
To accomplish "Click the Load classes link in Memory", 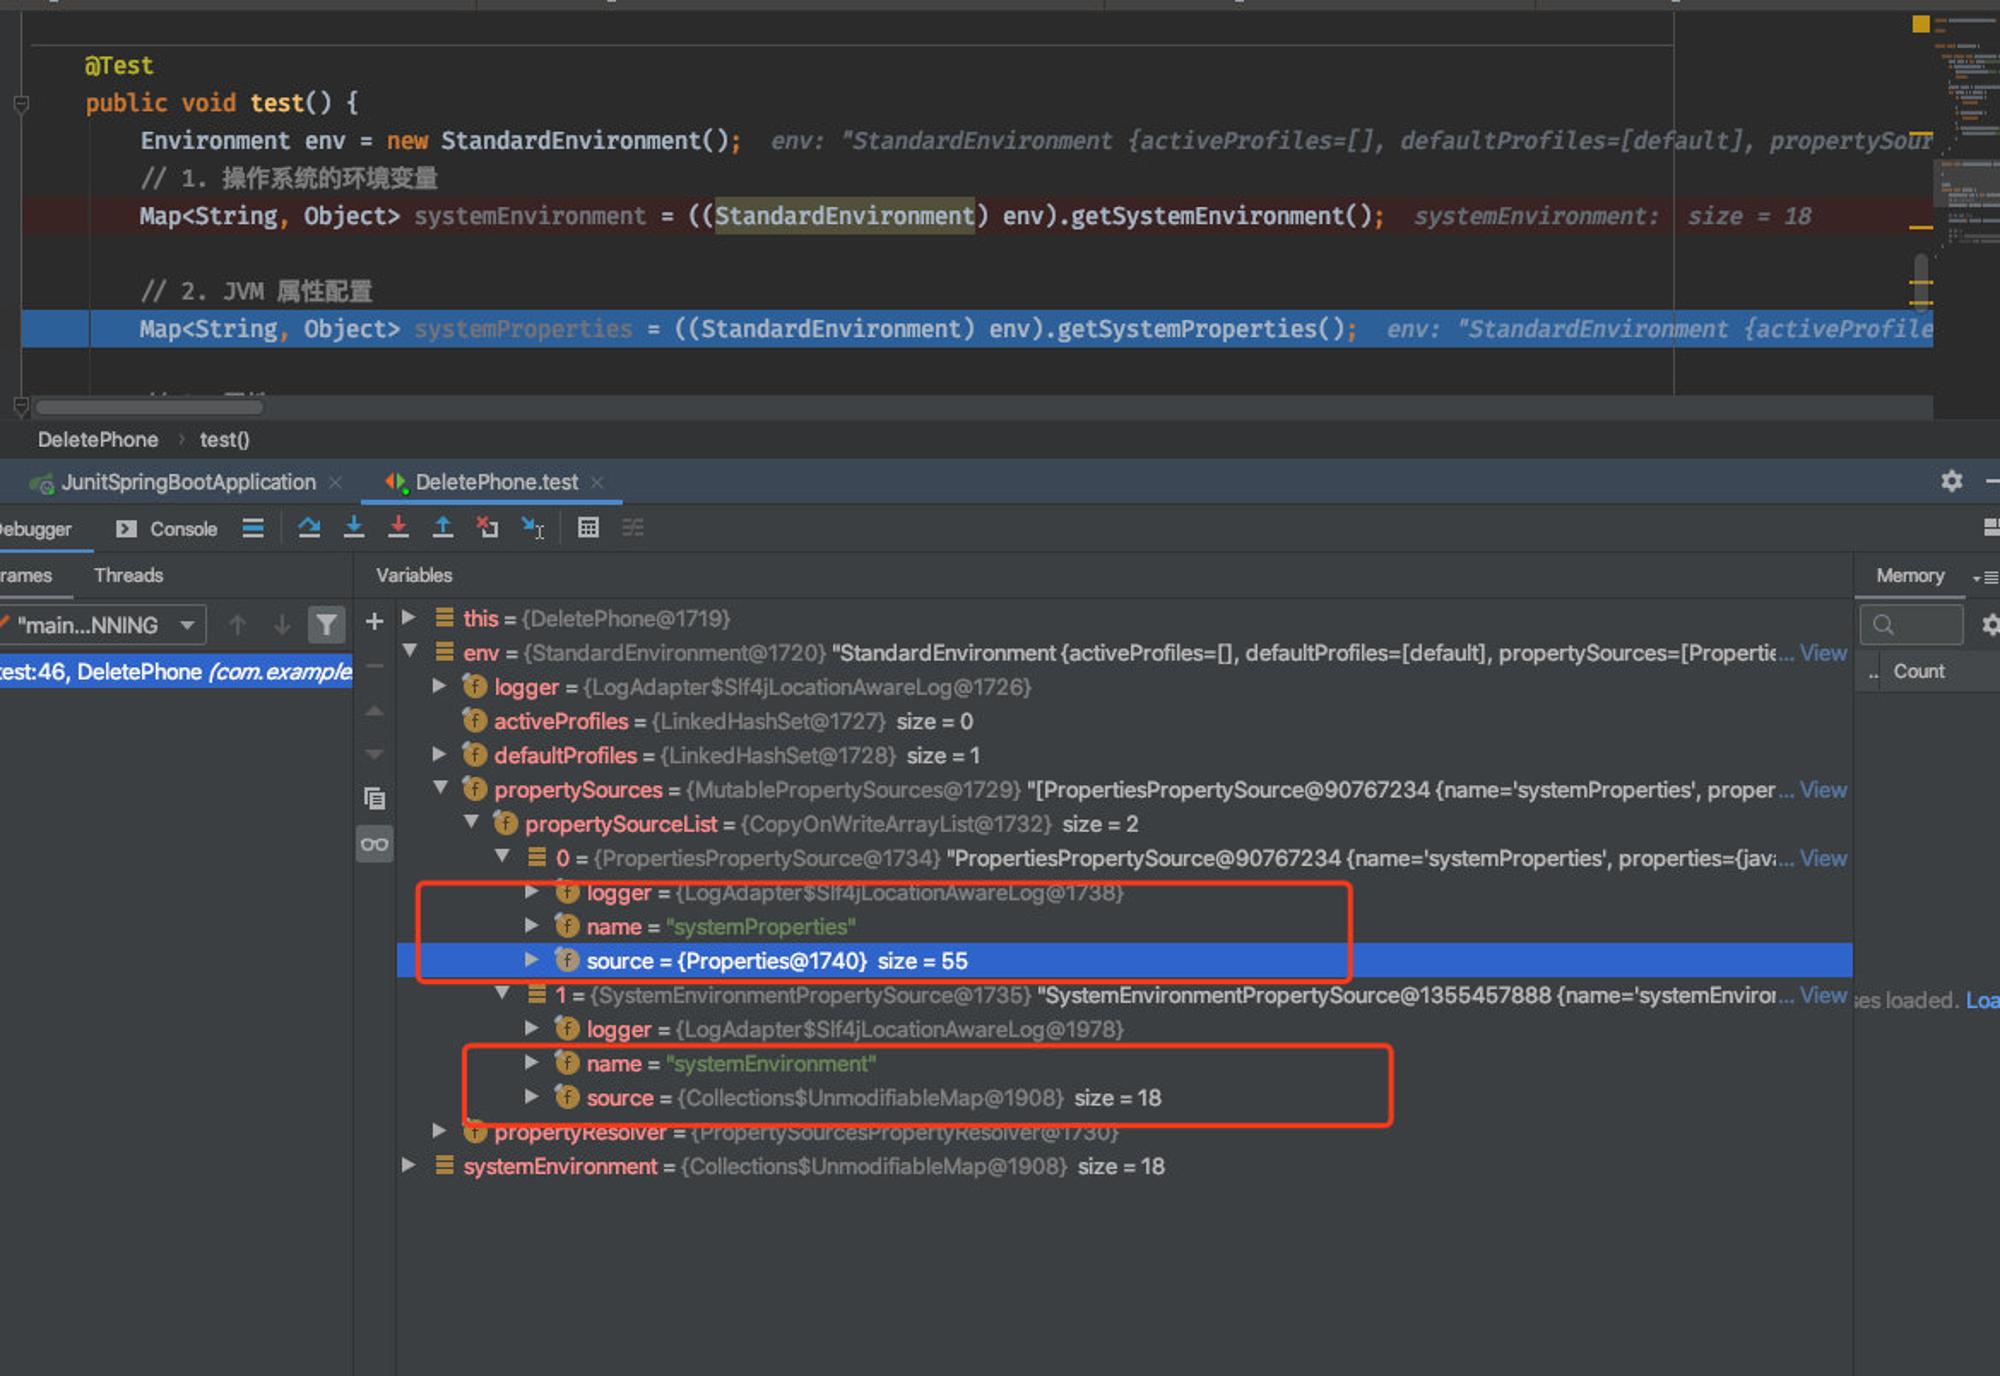I will [1982, 1000].
